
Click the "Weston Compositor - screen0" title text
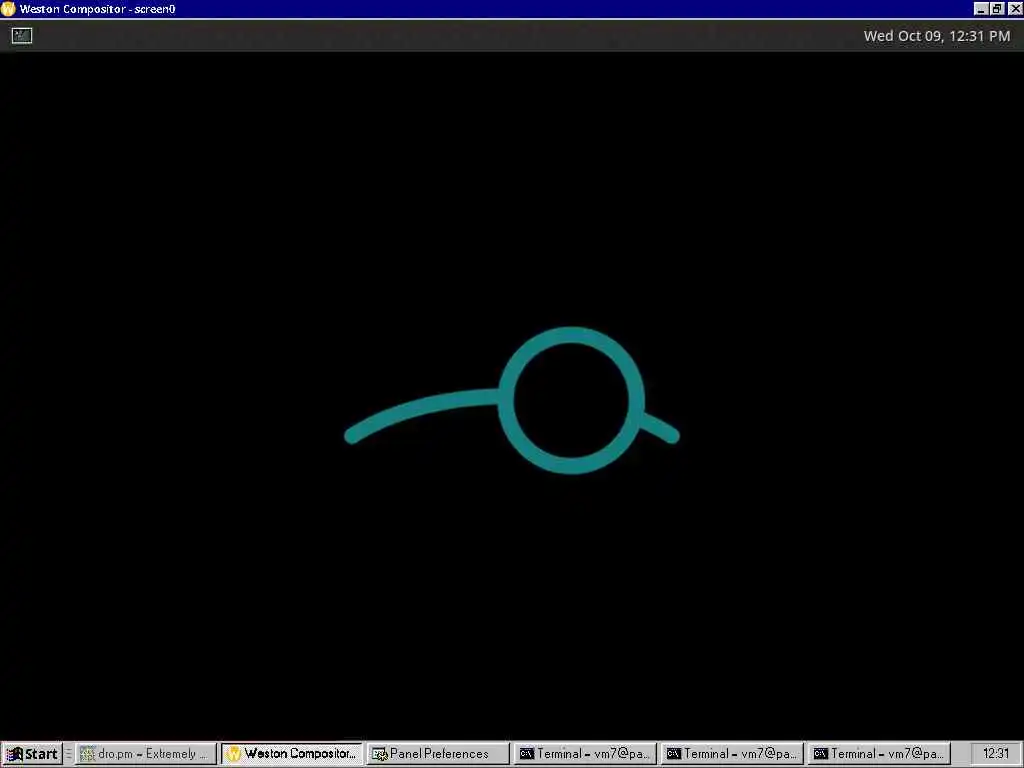point(97,9)
